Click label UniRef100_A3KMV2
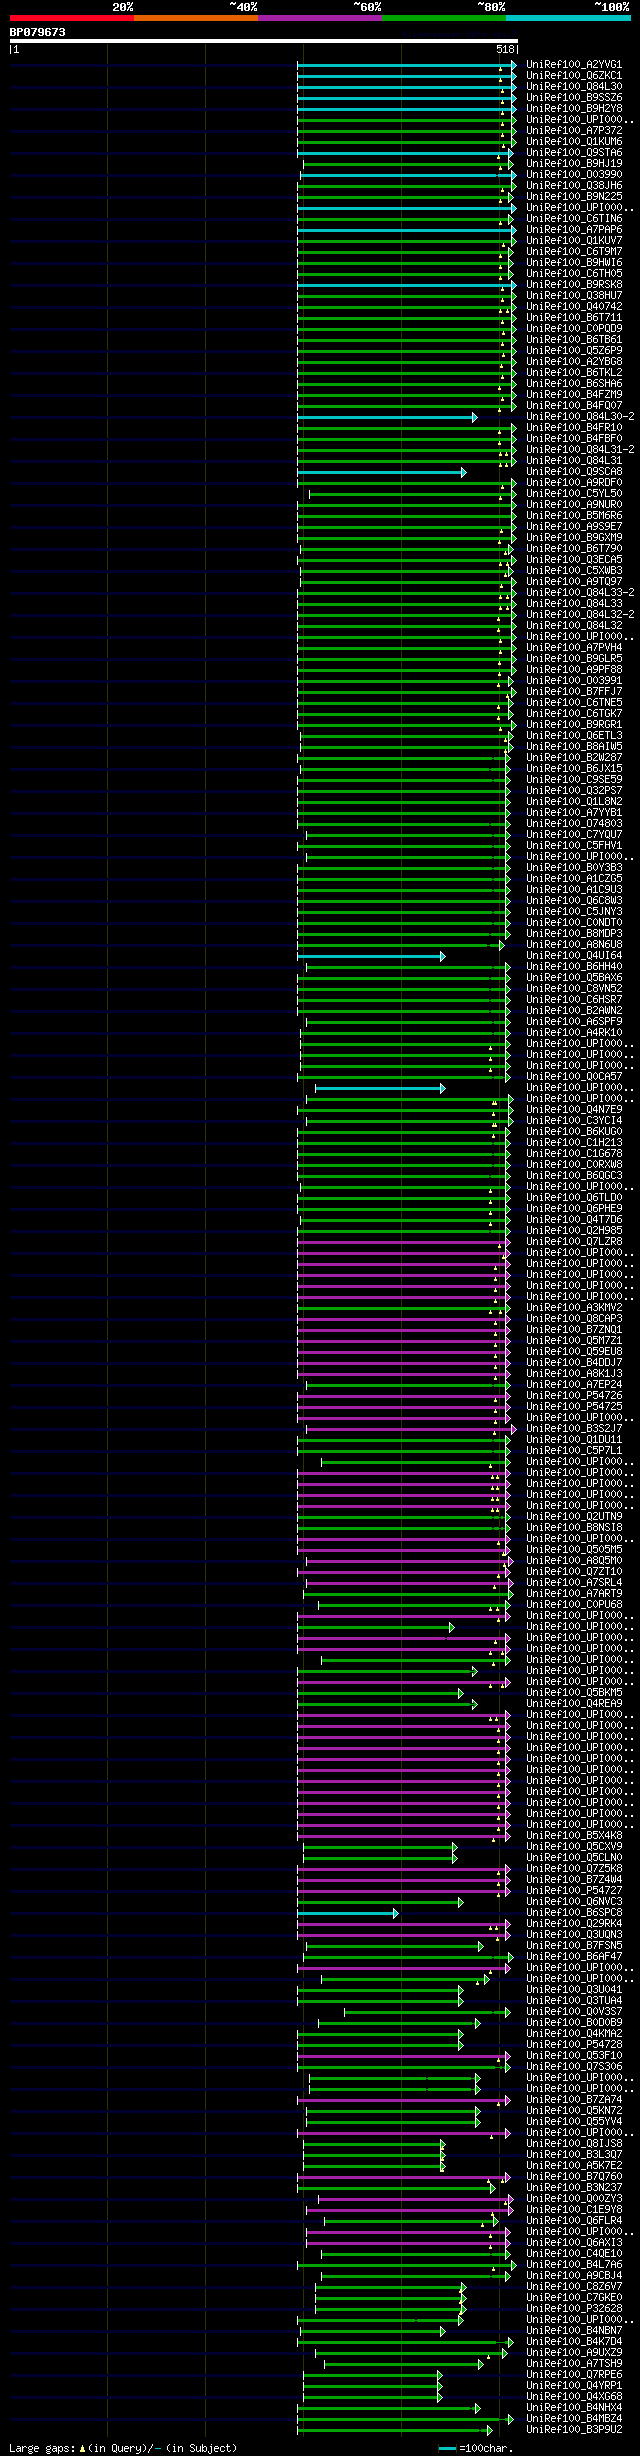 574,1308
